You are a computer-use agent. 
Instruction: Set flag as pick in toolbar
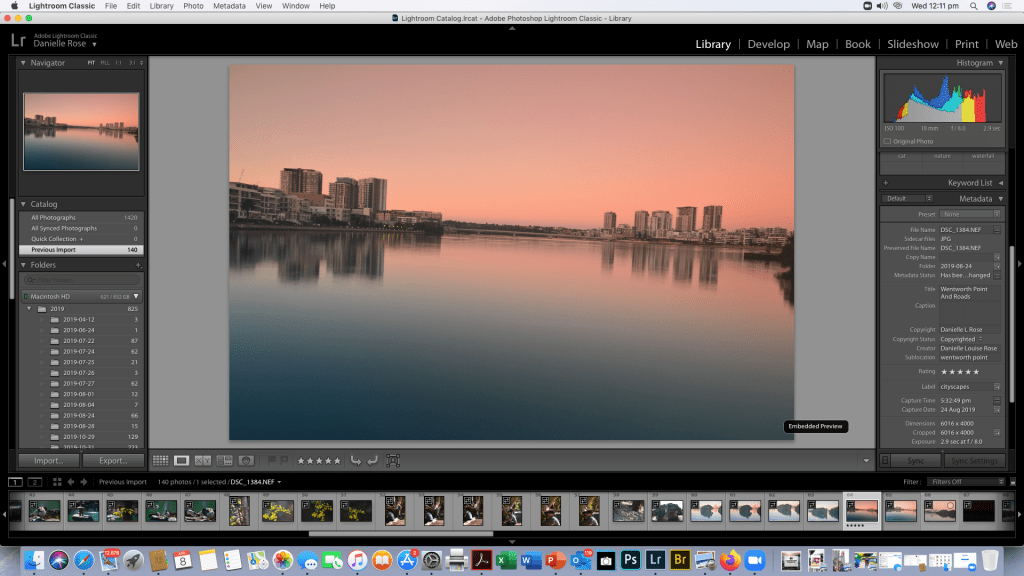click(271, 461)
